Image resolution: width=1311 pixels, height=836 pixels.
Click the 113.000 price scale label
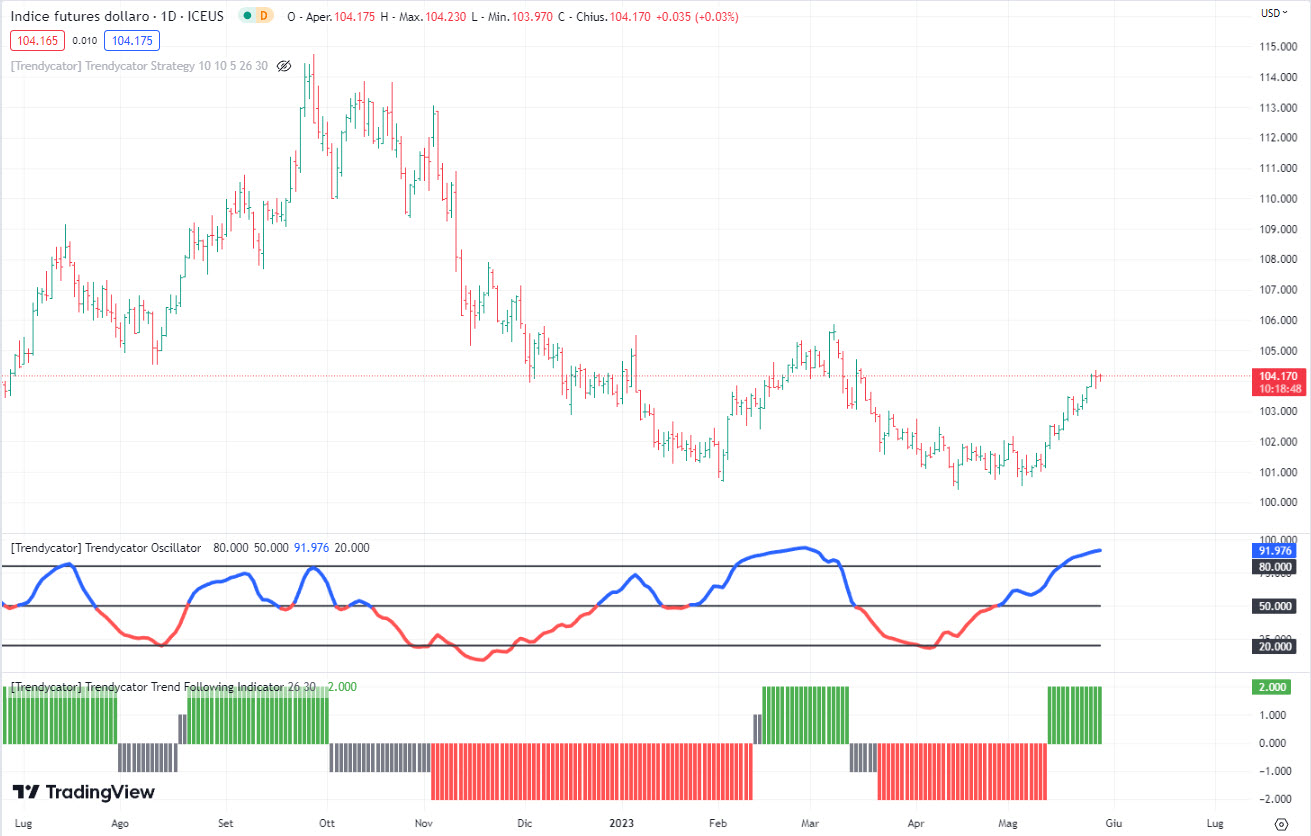[x=1279, y=108]
